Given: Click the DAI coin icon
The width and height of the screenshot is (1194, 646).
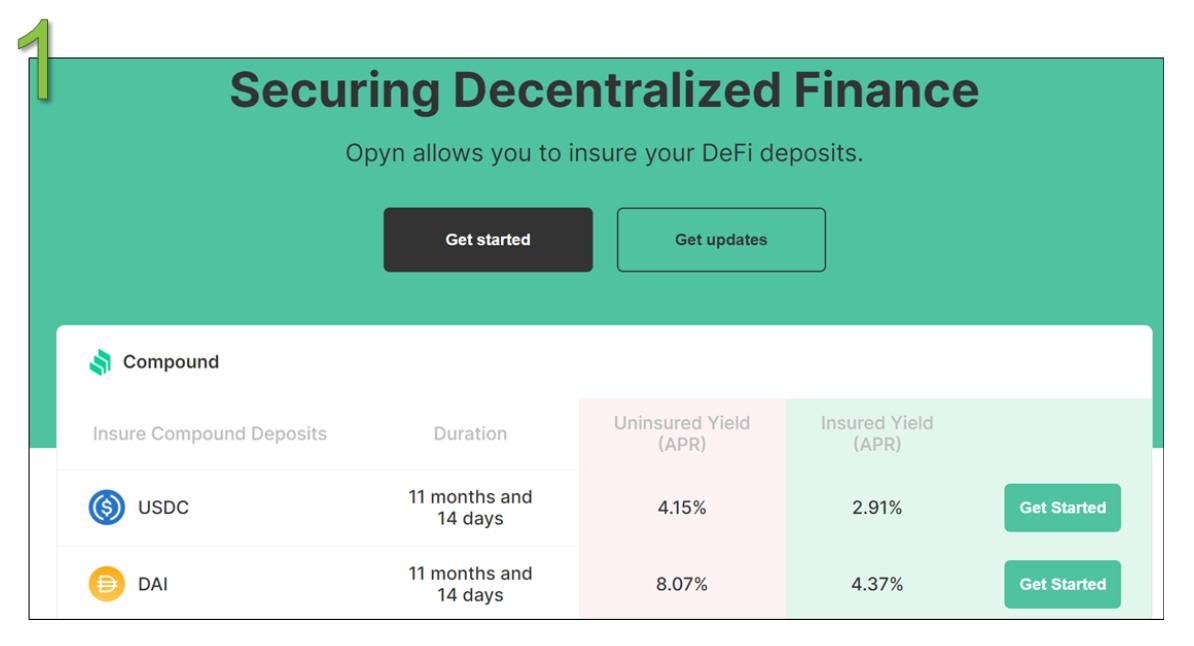Looking at the screenshot, I should coord(107,584).
